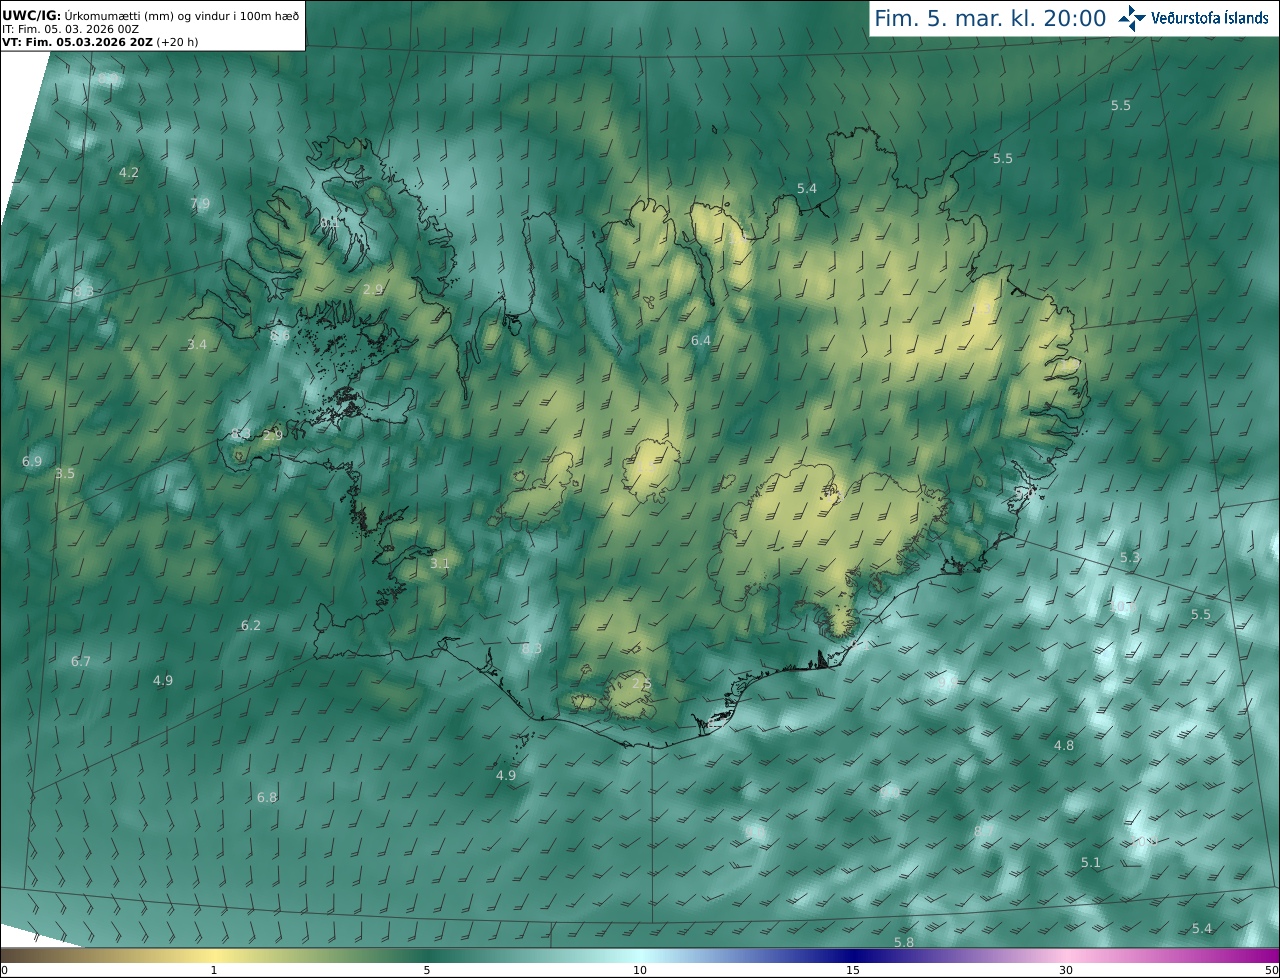Click the '15' tick on colour scale

coord(853,971)
